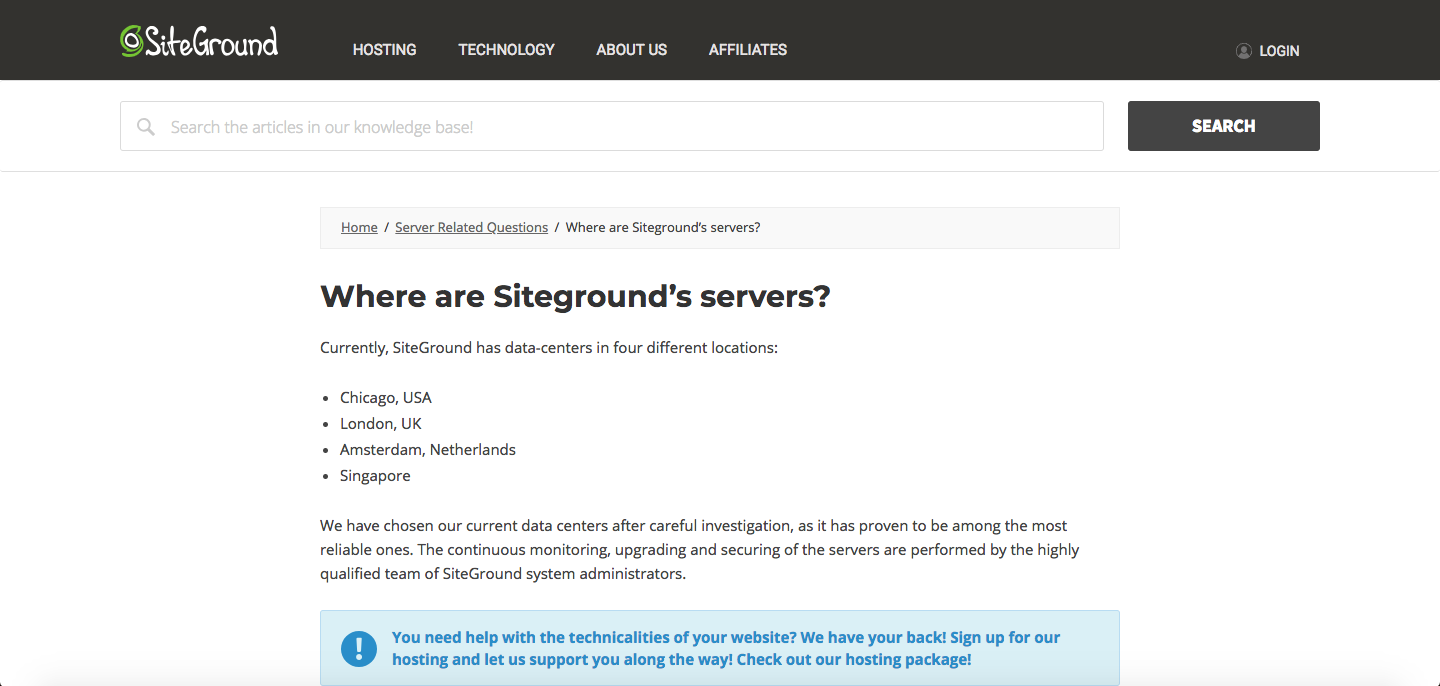Click the Singapore list entry

pyautogui.click(x=375, y=475)
